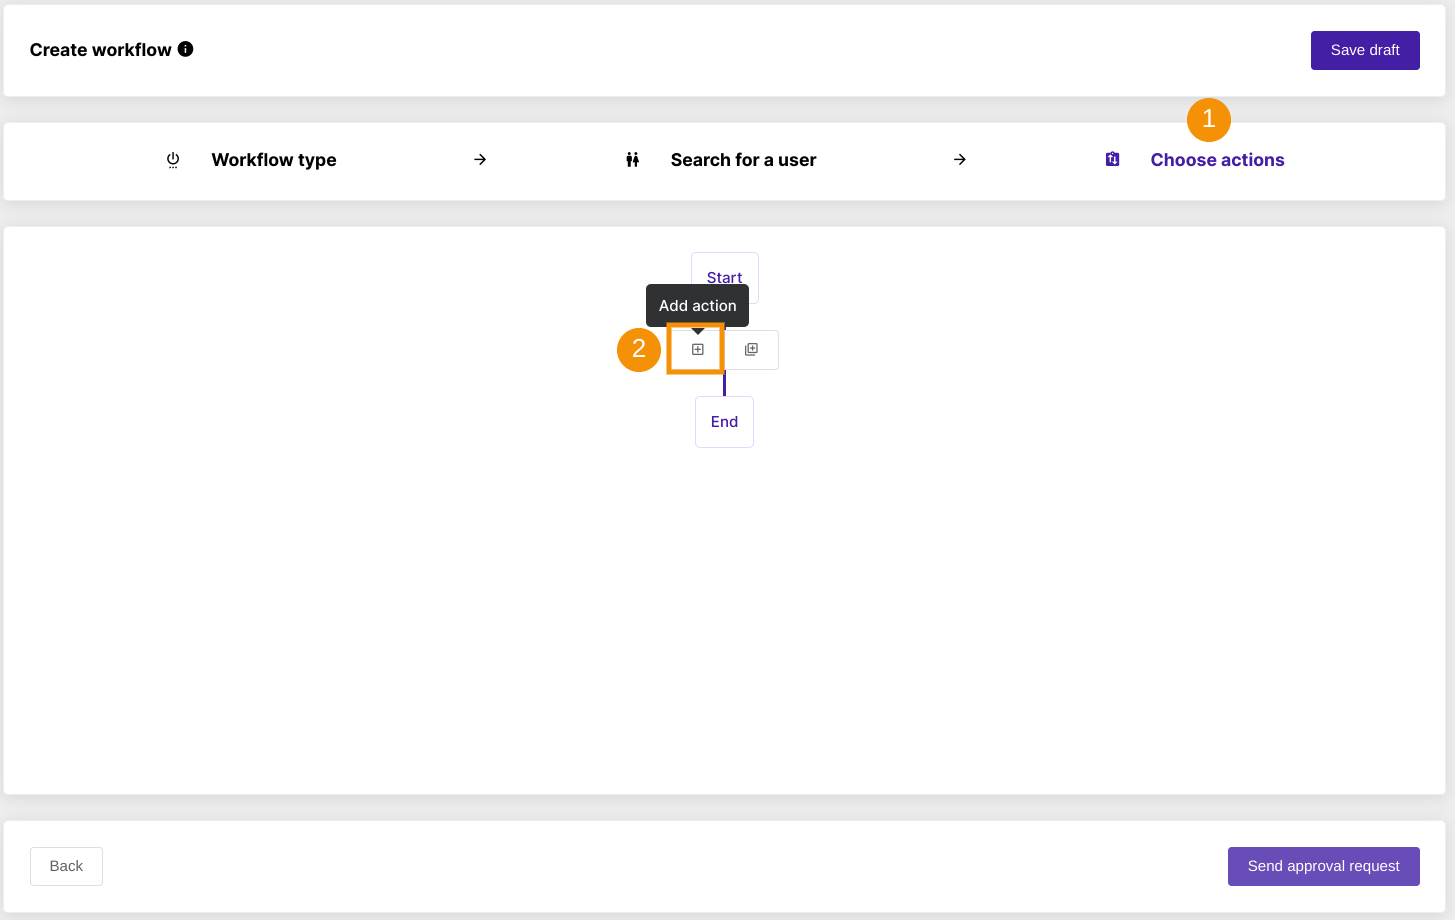Click the Add action tooltip
The height and width of the screenshot is (920, 1455).
point(697,306)
